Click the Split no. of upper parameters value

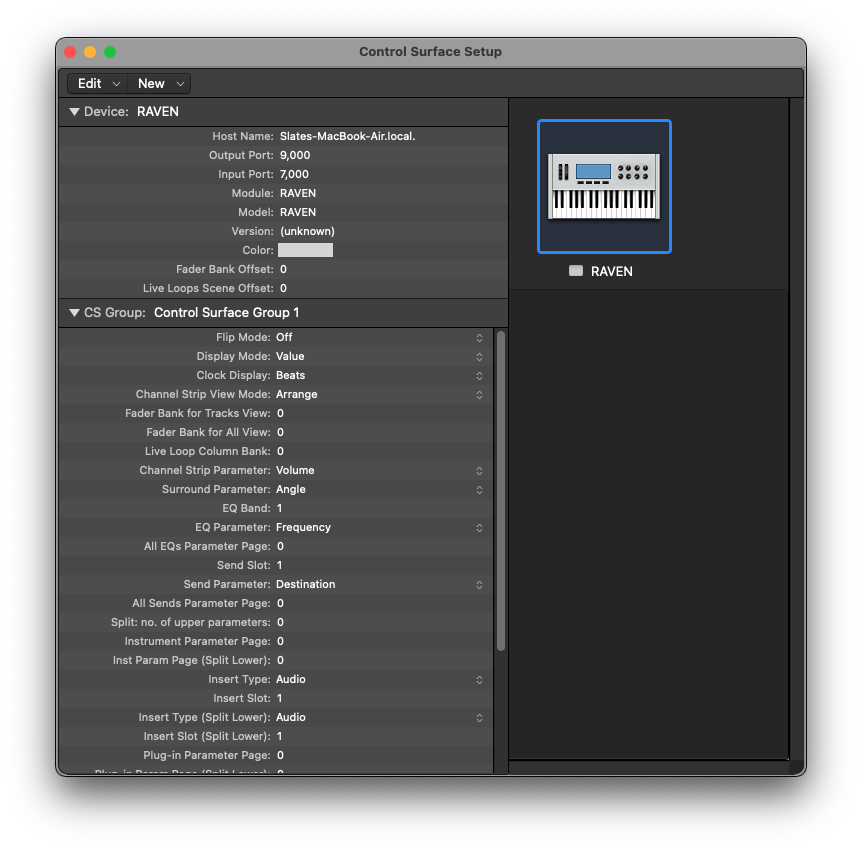coord(280,622)
